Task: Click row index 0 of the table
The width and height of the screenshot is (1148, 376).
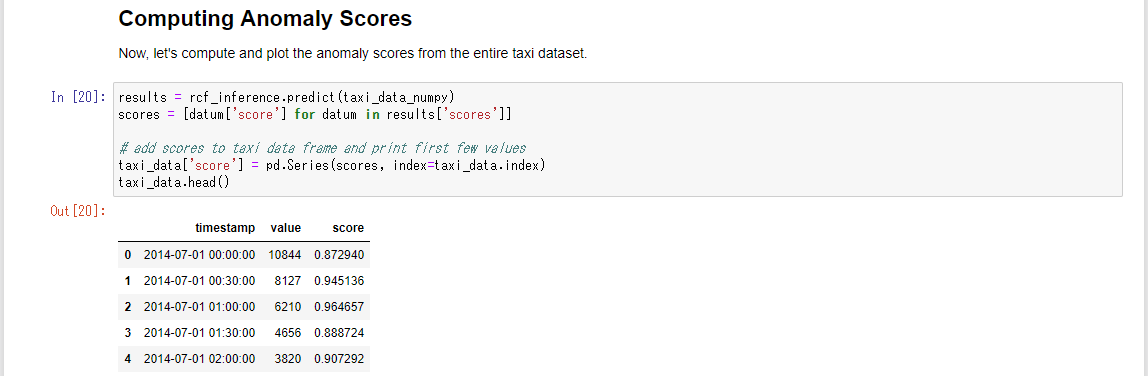Action: pyautogui.click(x=128, y=255)
